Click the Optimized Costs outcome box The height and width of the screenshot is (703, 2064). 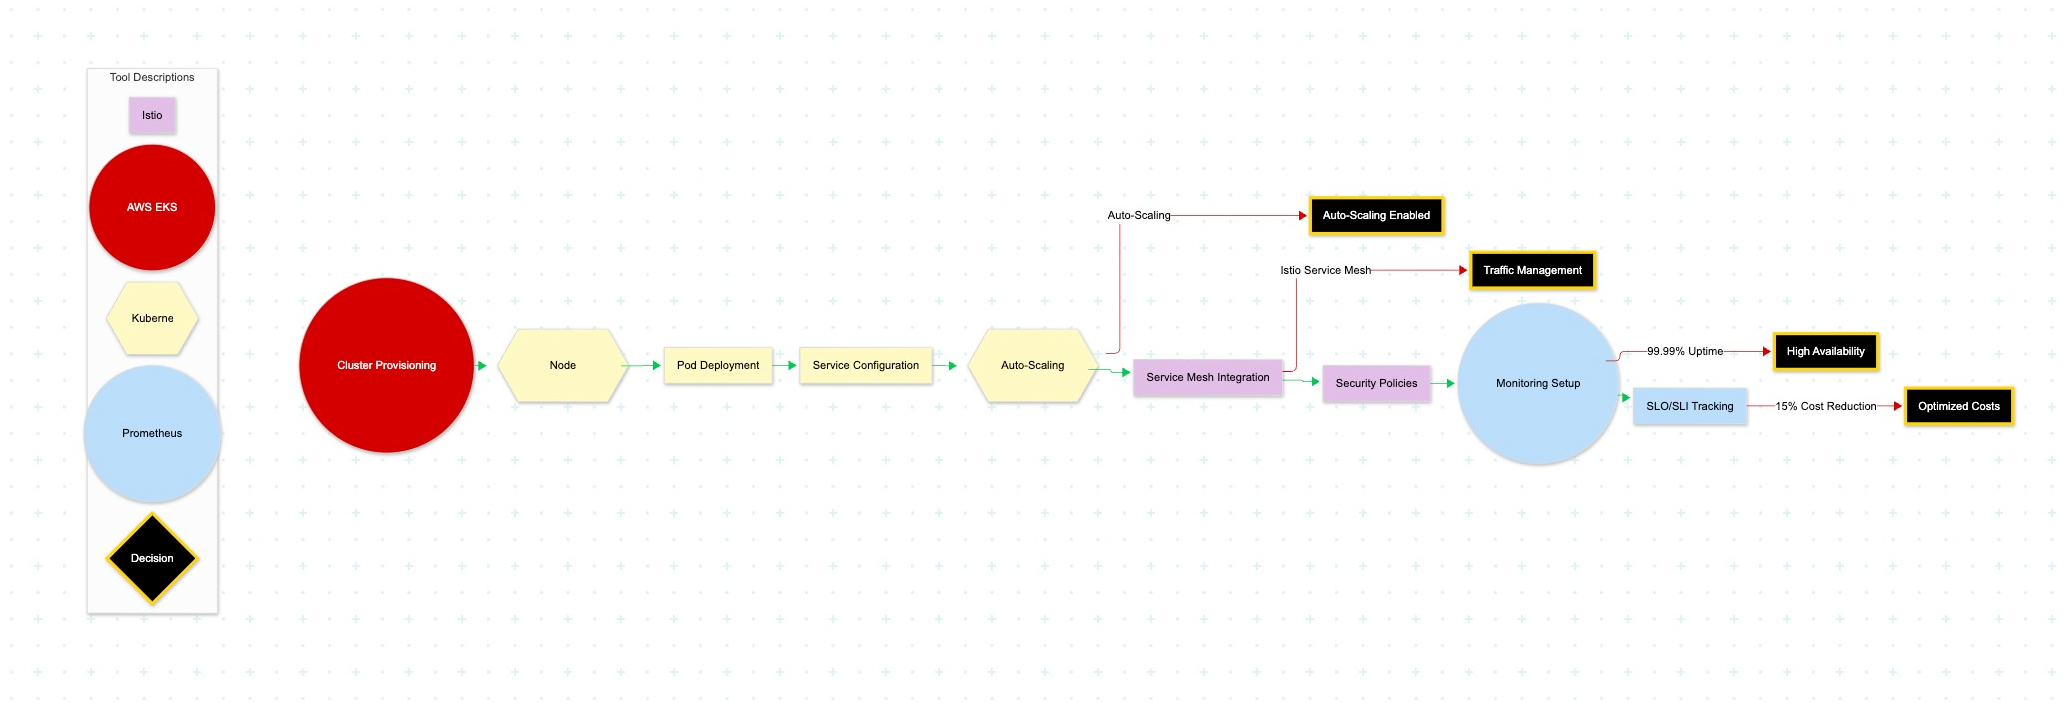pos(1958,406)
